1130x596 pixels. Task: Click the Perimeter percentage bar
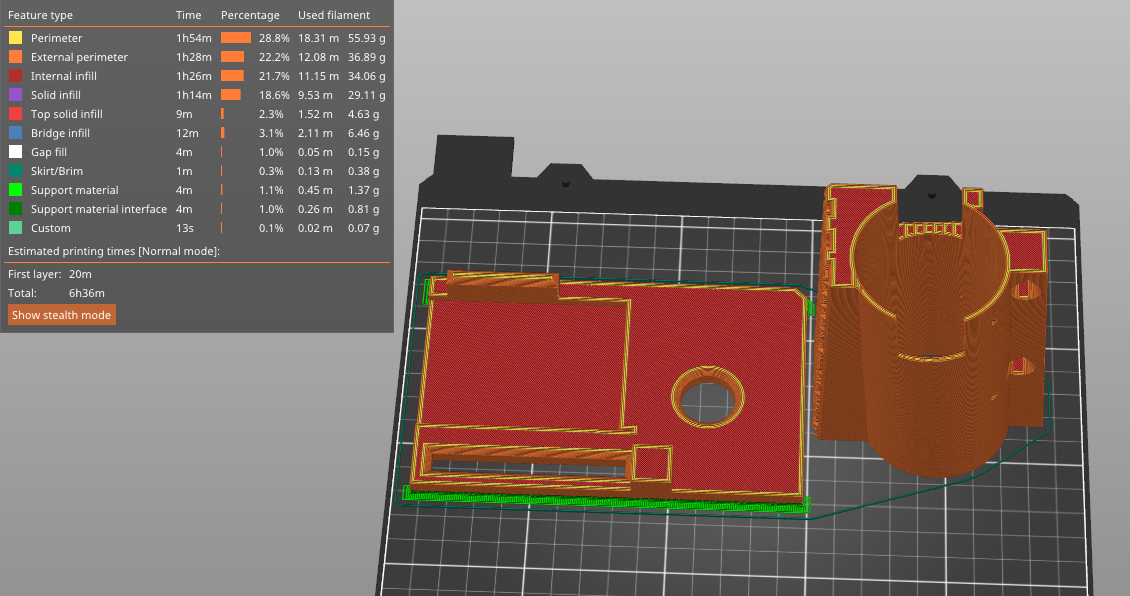pos(236,38)
